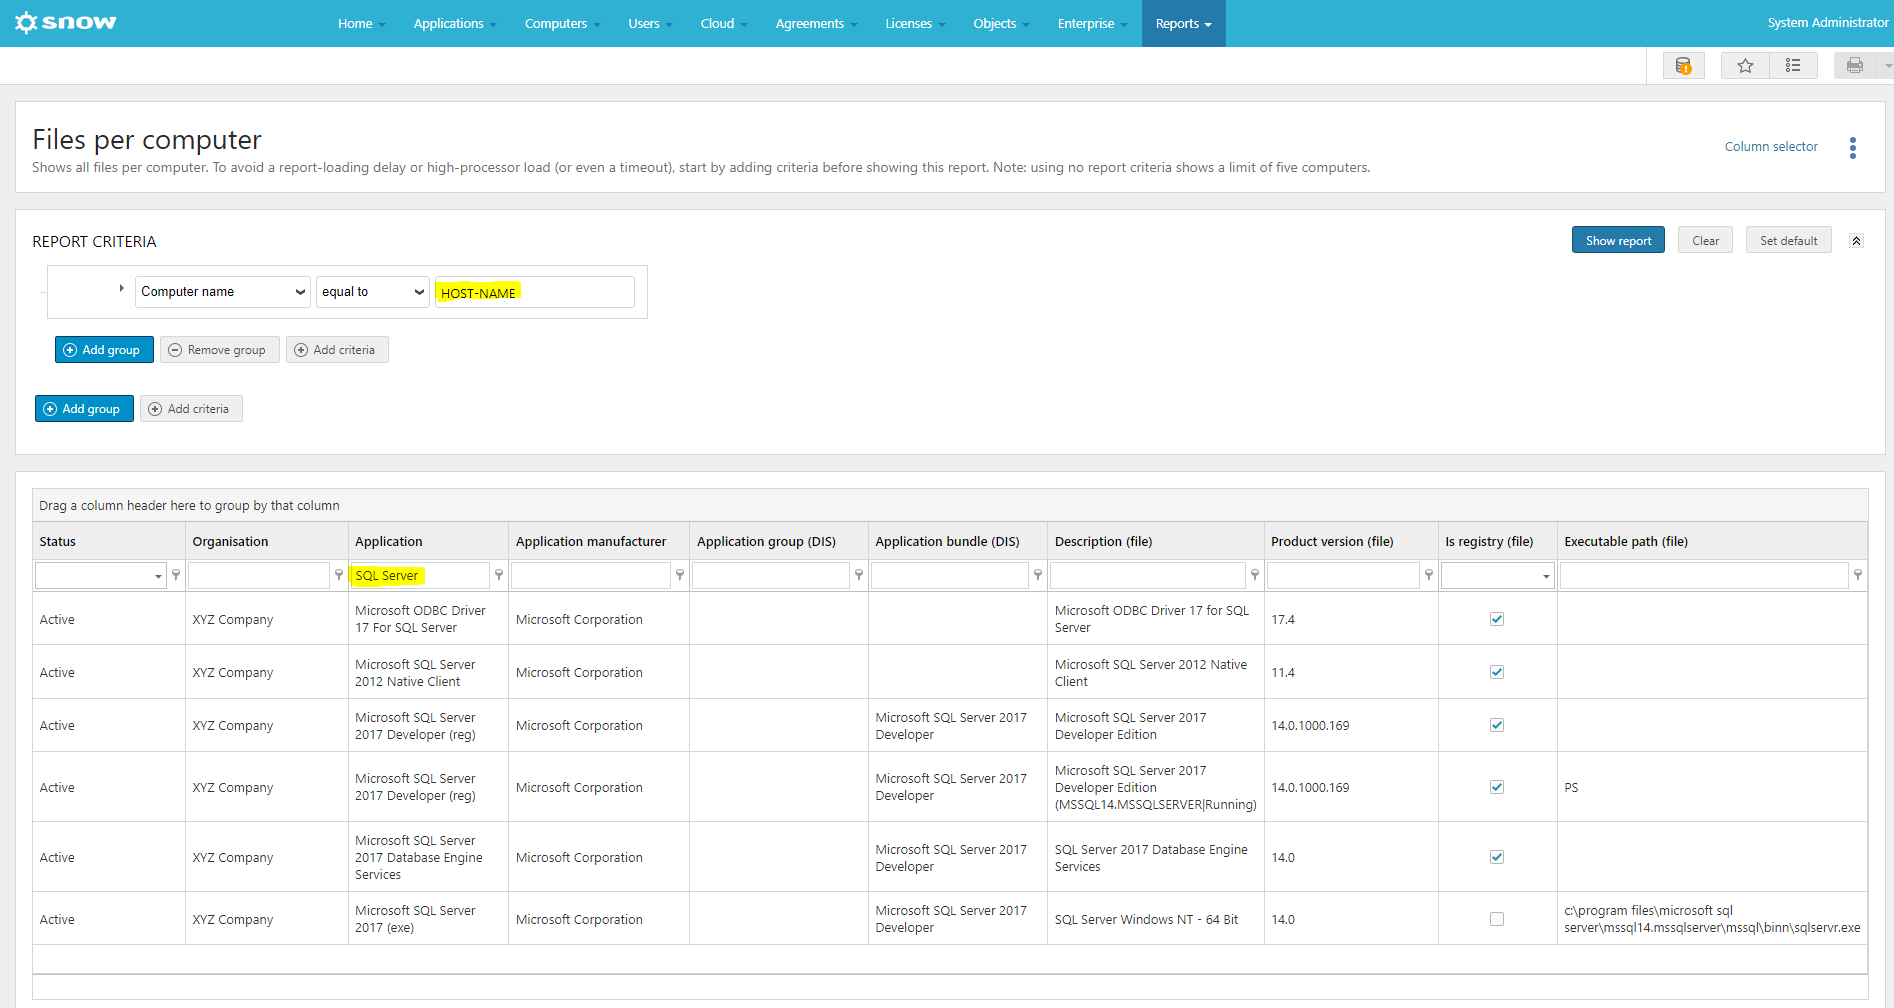This screenshot has width=1894, height=1008.
Task: Expand the criteria row triangle arrow
Action: click(x=121, y=288)
